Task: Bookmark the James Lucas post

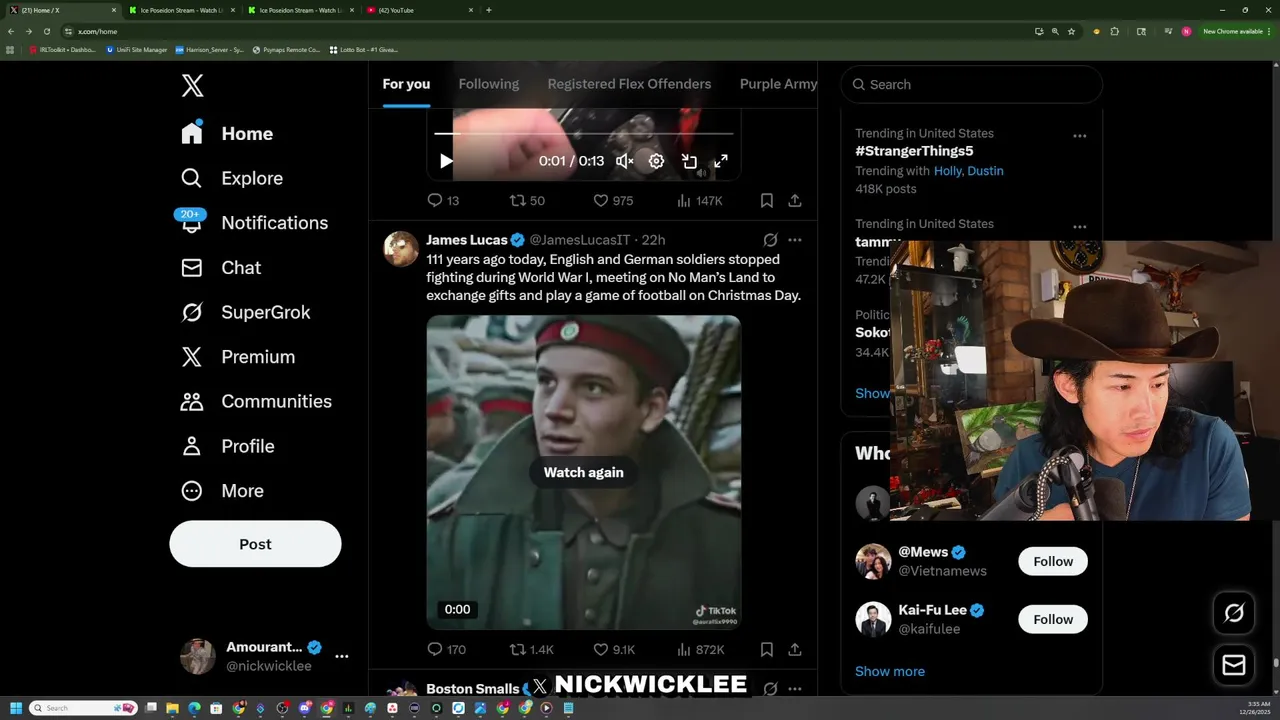Action: [767, 649]
